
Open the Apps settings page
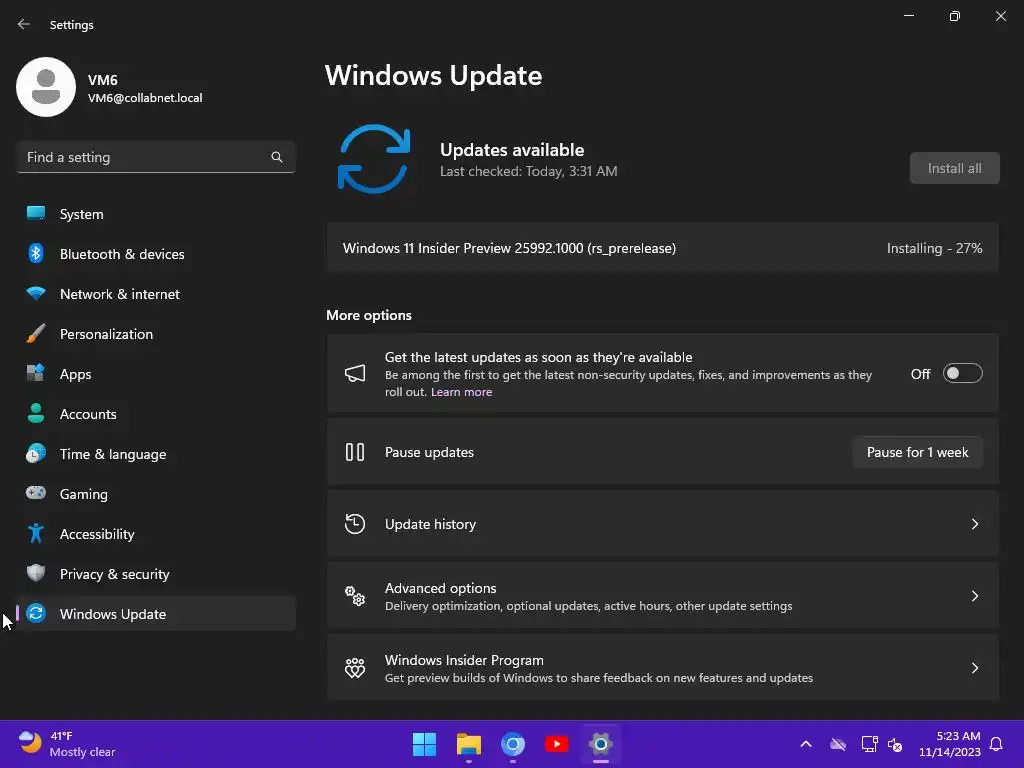click(155, 374)
